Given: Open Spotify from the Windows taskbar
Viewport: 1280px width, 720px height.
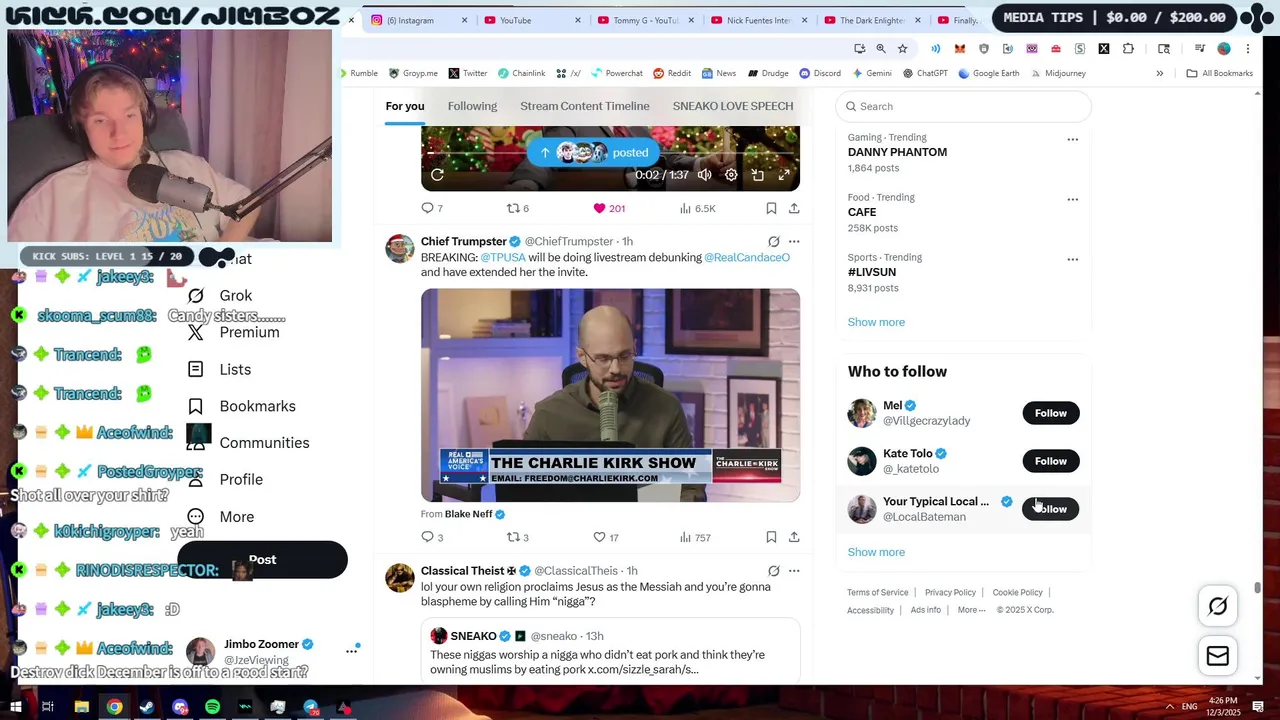Looking at the screenshot, I should [x=212, y=707].
